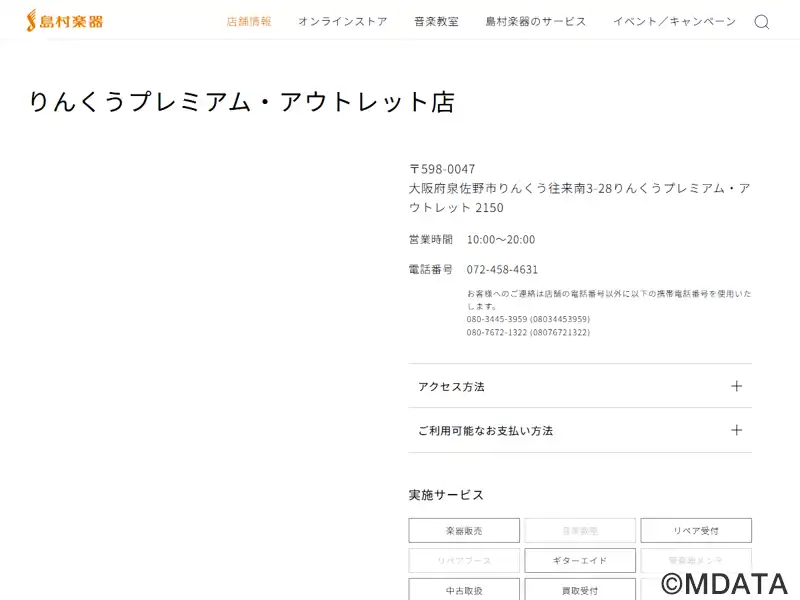Click the リペア受付 service button
This screenshot has height=600, width=800.
[x=696, y=531]
